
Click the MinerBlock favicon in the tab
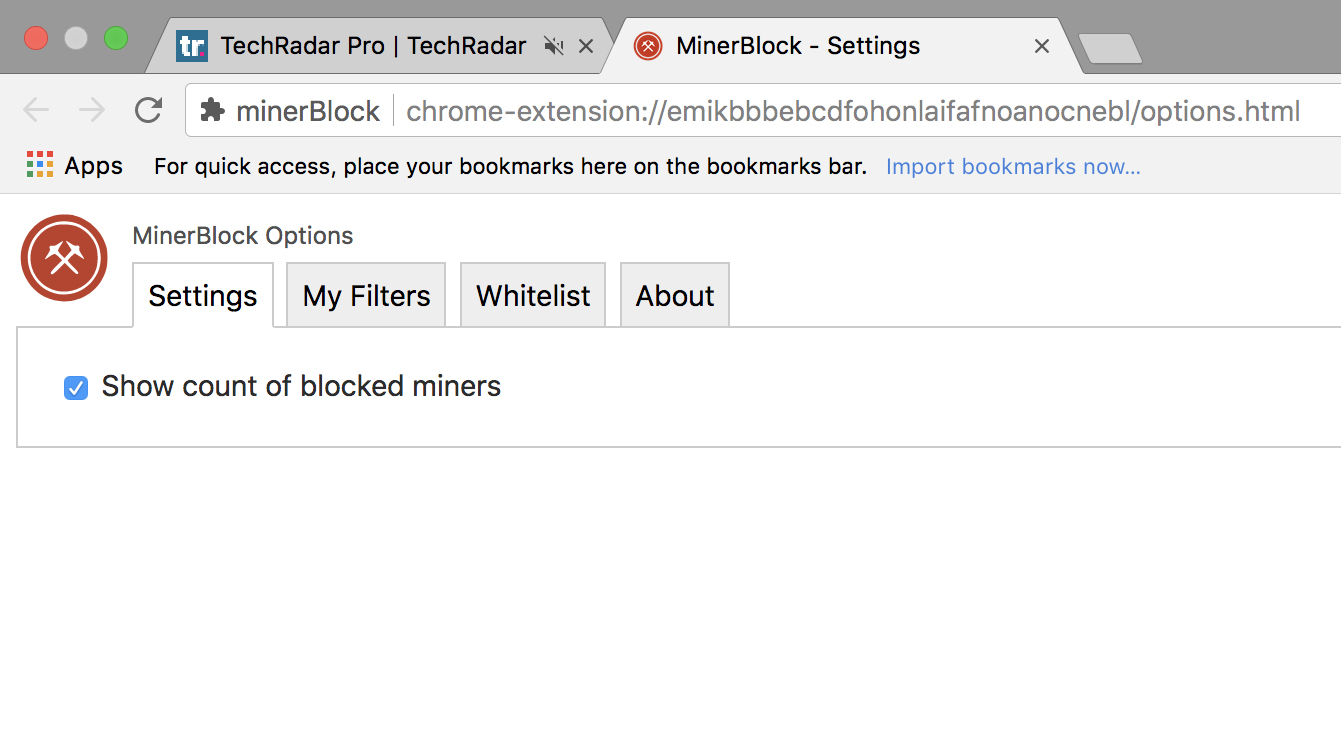(x=648, y=46)
